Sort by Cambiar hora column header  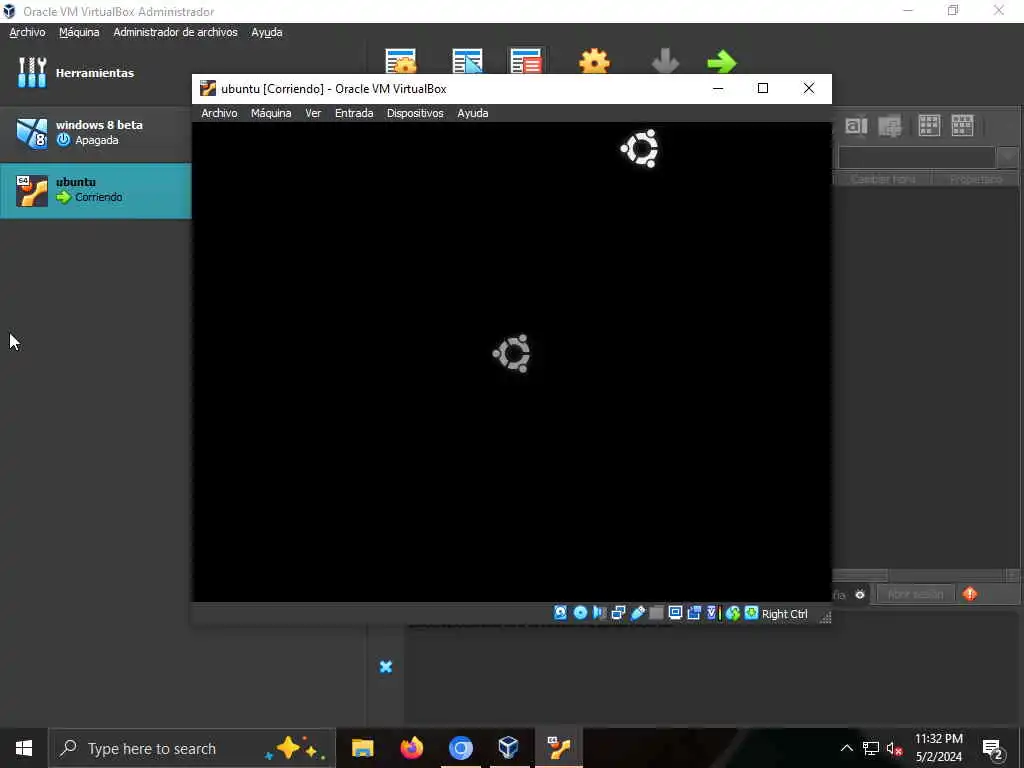coord(883,179)
